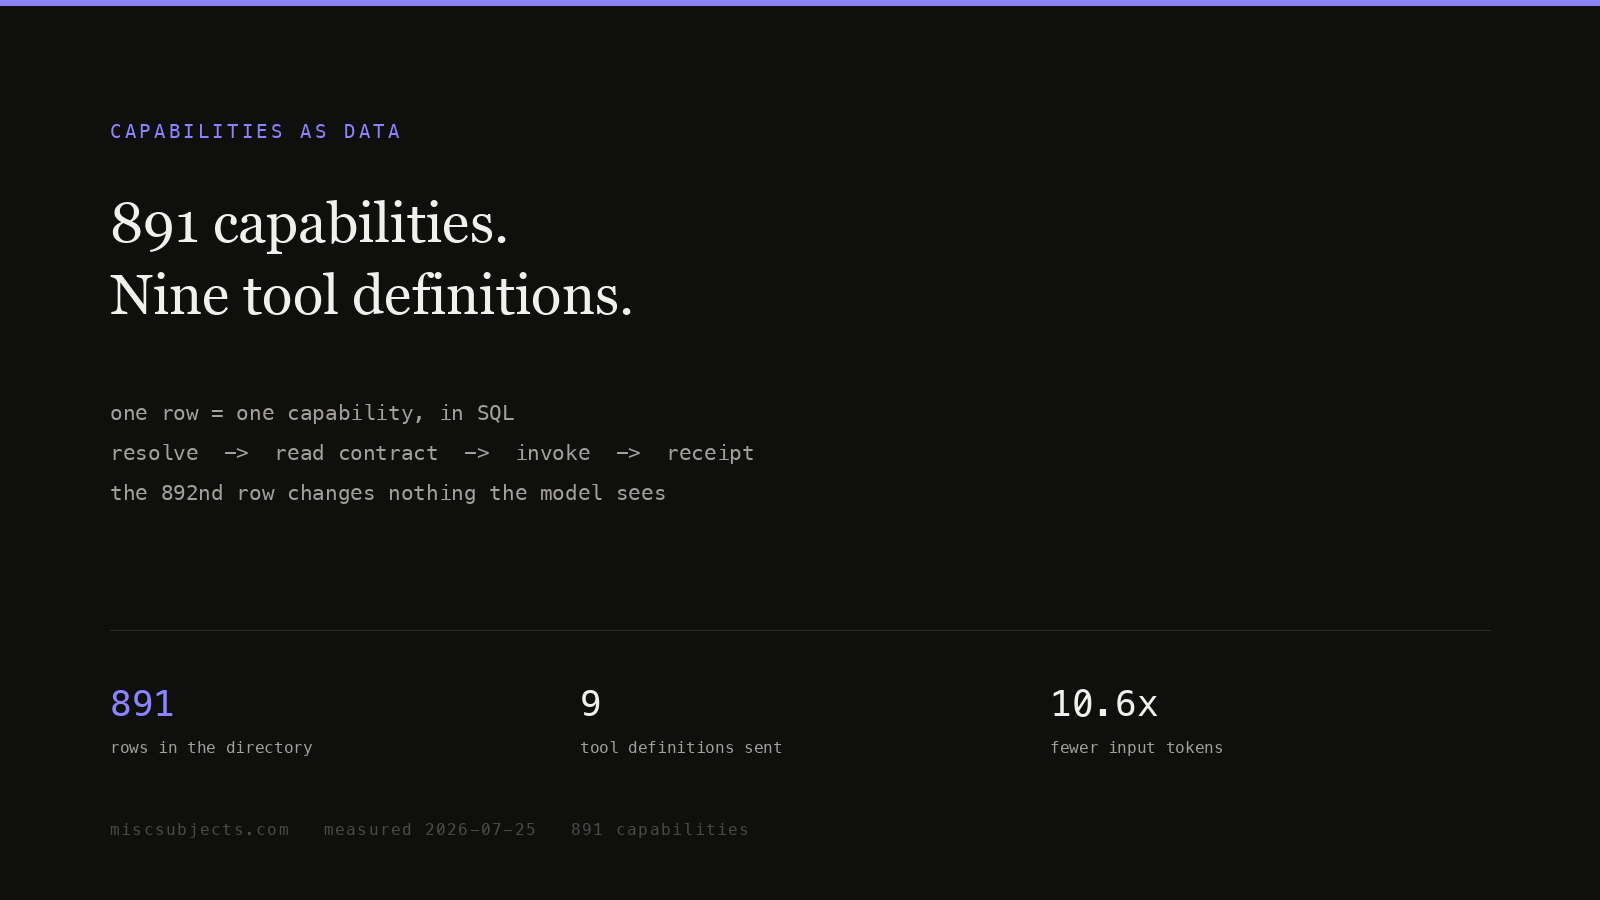Click the CAPABILITIES AS DATA eyebrow label

pyautogui.click(x=255, y=132)
